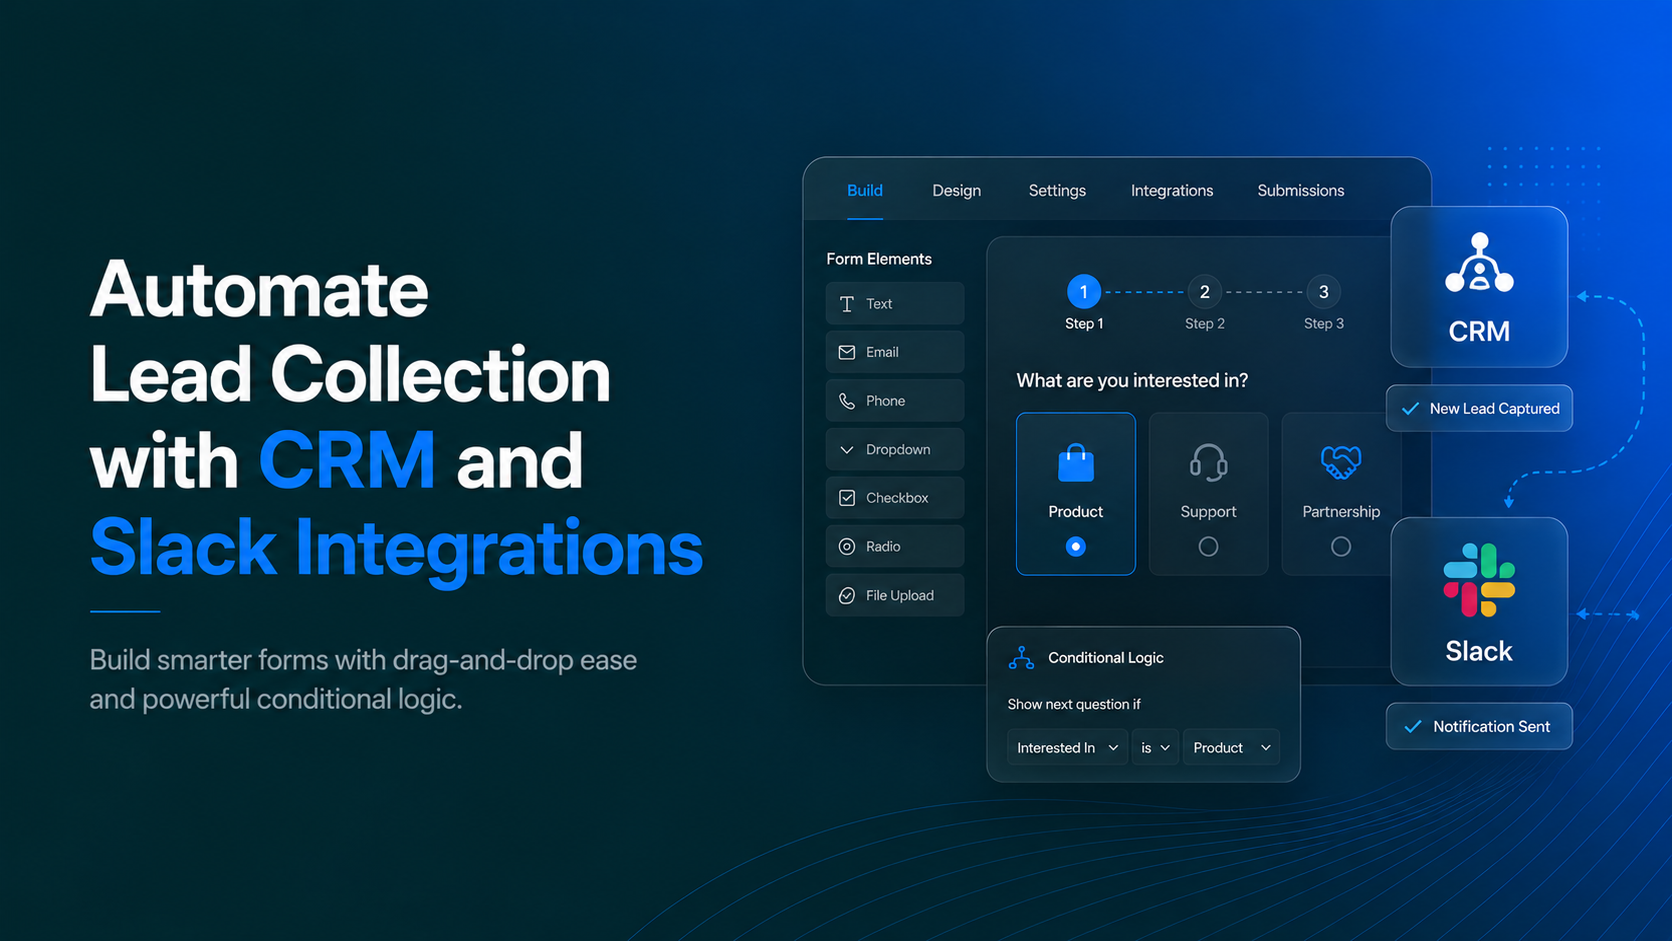Click the Phone handset icon
The height and width of the screenshot is (941, 1672).
[x=847, y=401]
